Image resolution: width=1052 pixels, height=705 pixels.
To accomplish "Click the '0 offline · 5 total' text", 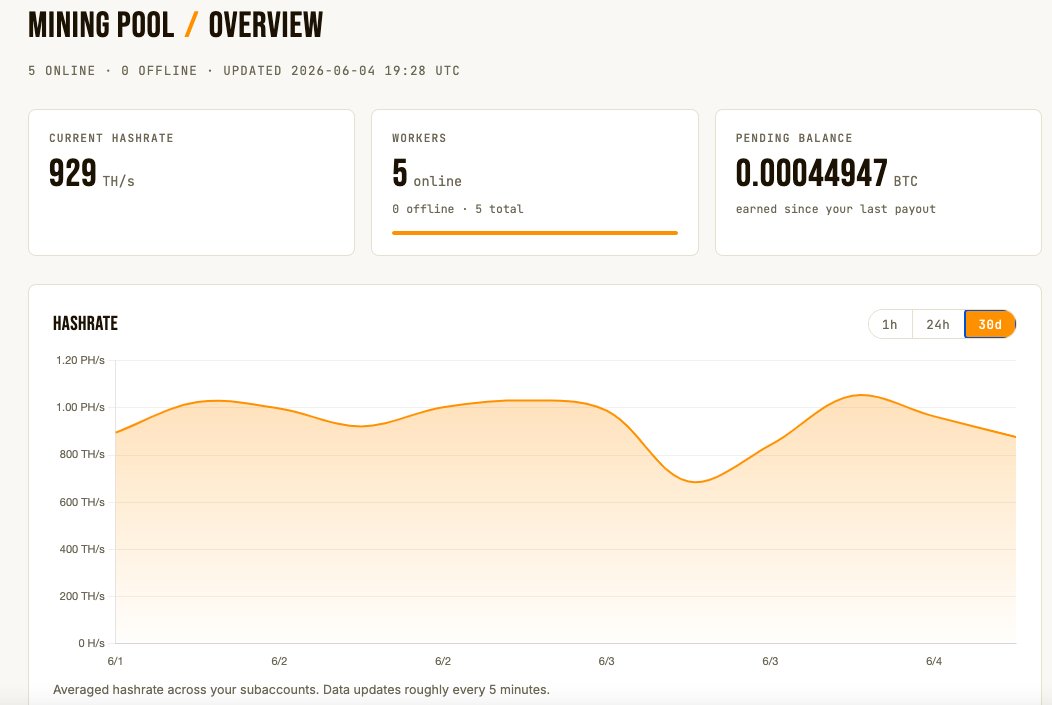I will pos(458,209).
